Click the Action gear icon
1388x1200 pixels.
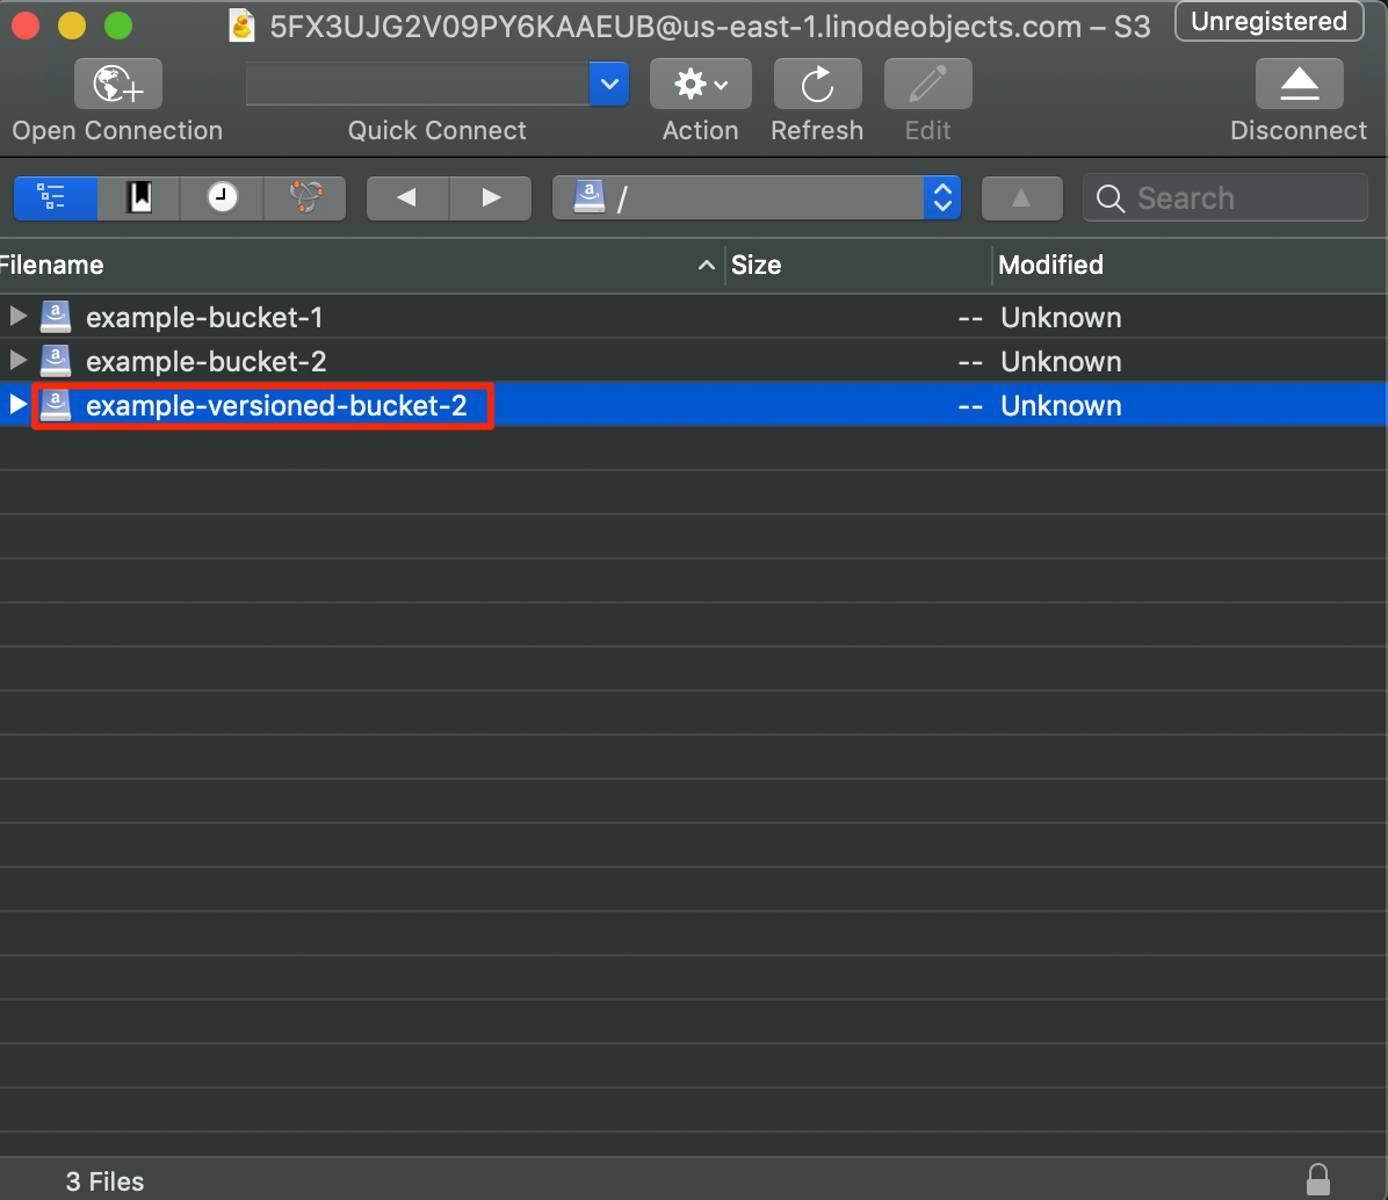point(699,84)
